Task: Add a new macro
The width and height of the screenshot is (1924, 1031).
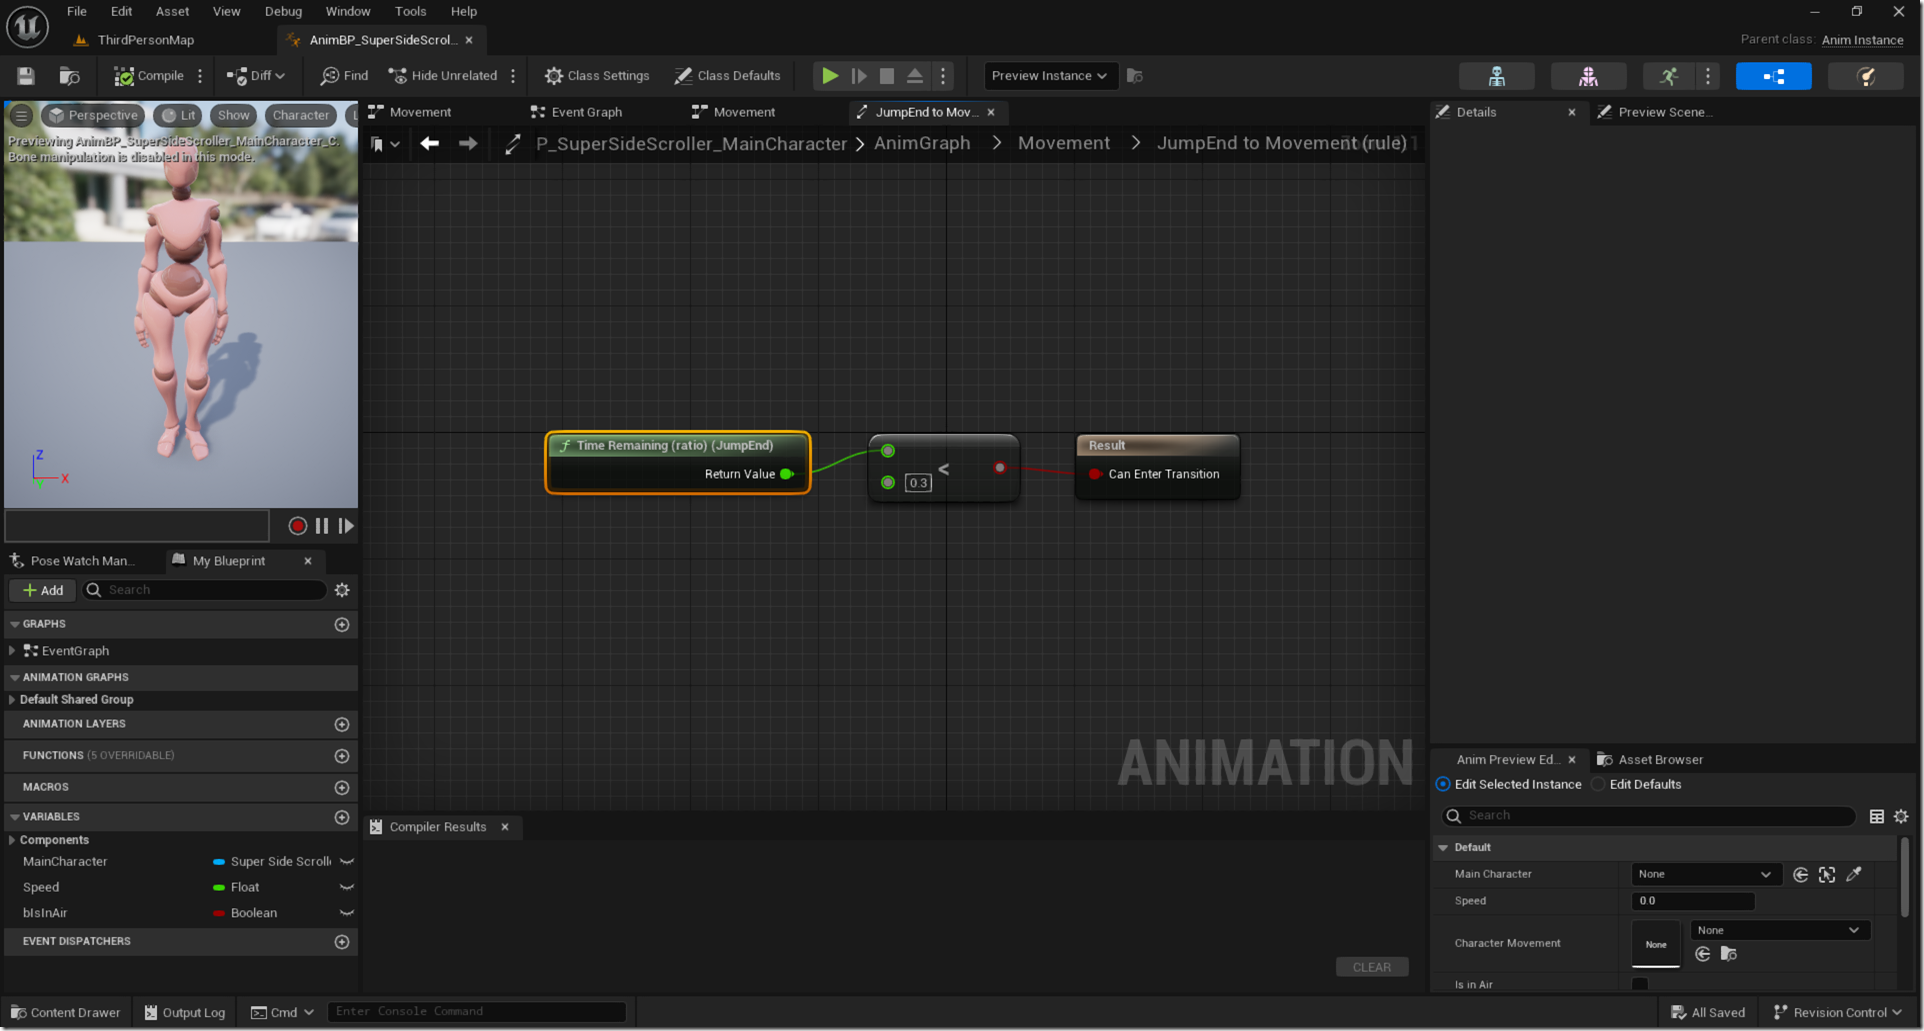Action: tap(342, 788)
